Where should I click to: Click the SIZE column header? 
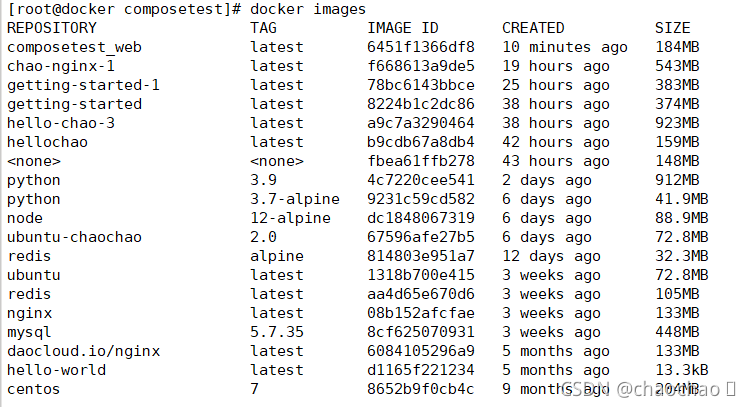coord(673,28)
